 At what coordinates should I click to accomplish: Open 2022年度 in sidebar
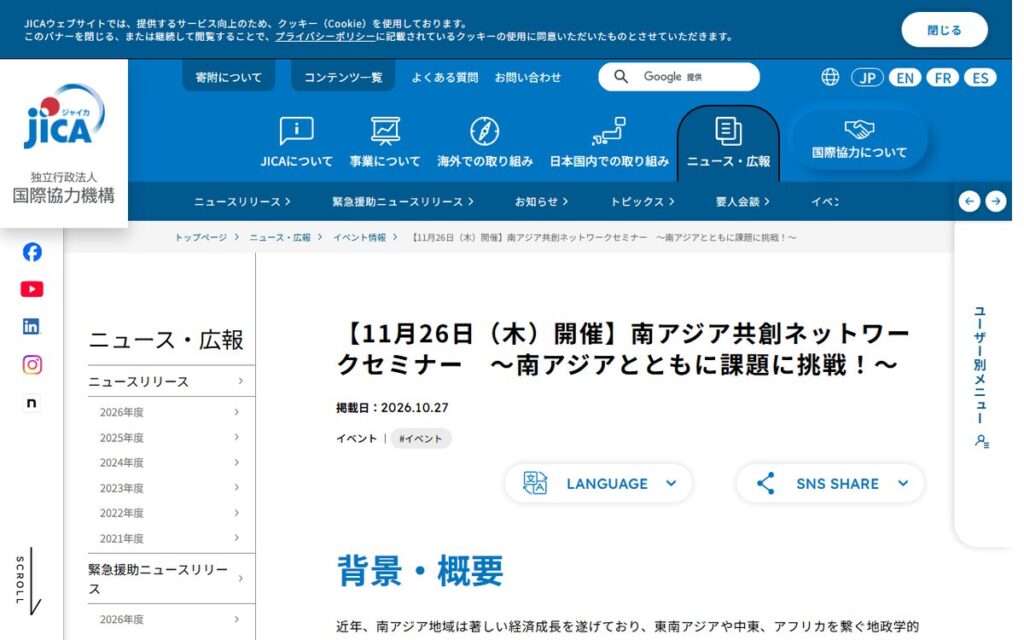click(x=171, y=513)
